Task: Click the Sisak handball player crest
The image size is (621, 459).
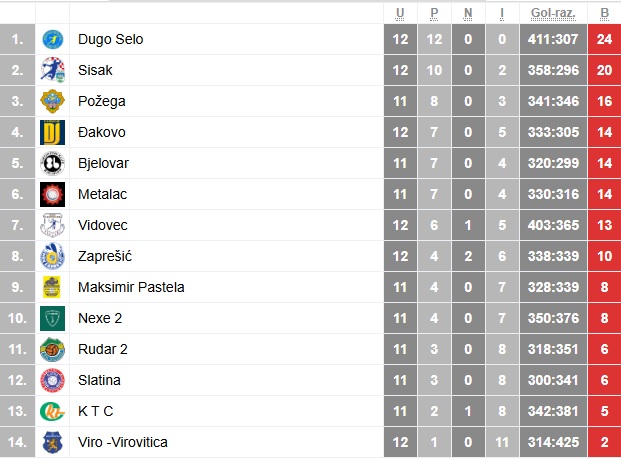Action: point(53,70)
